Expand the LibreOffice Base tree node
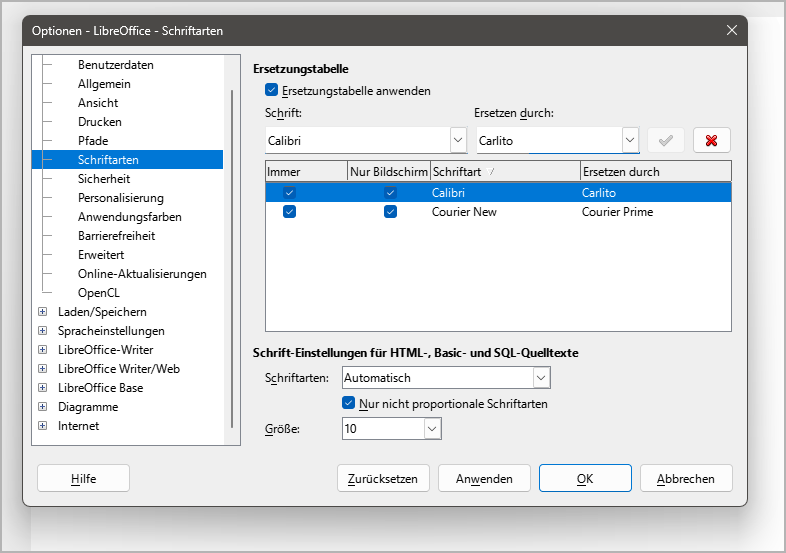This screenshot has height=553, width=786. (43, 388)
